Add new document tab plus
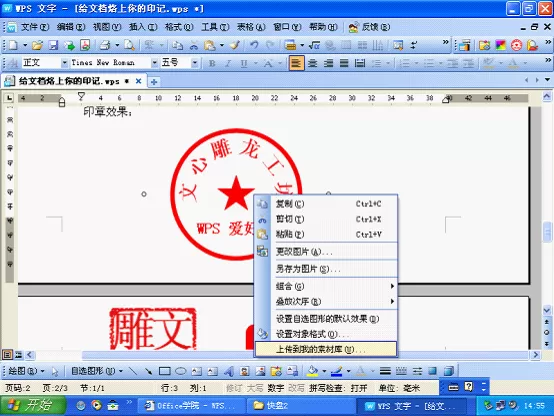 (154, 82)
